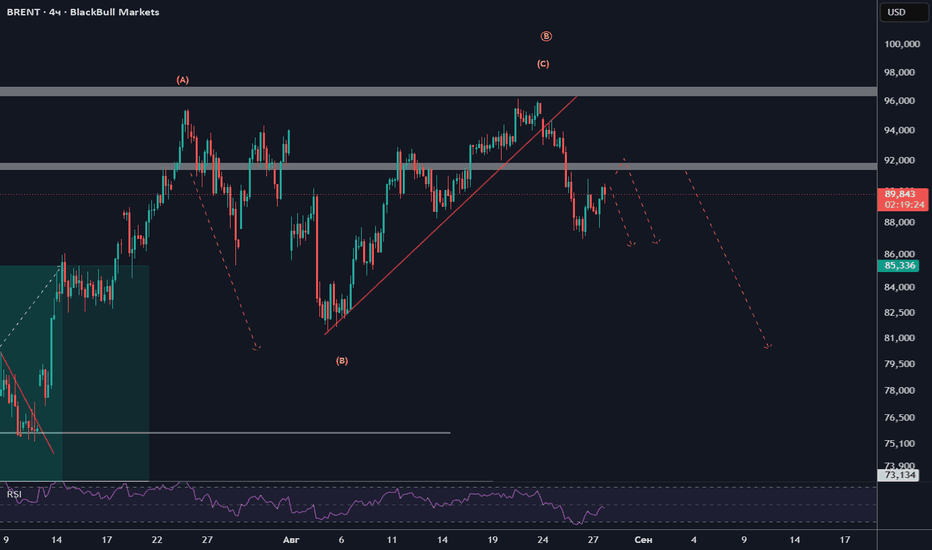The image size is (932, 550).
Task: Click the 73,134 price label
Action: (x=898, y=475)
